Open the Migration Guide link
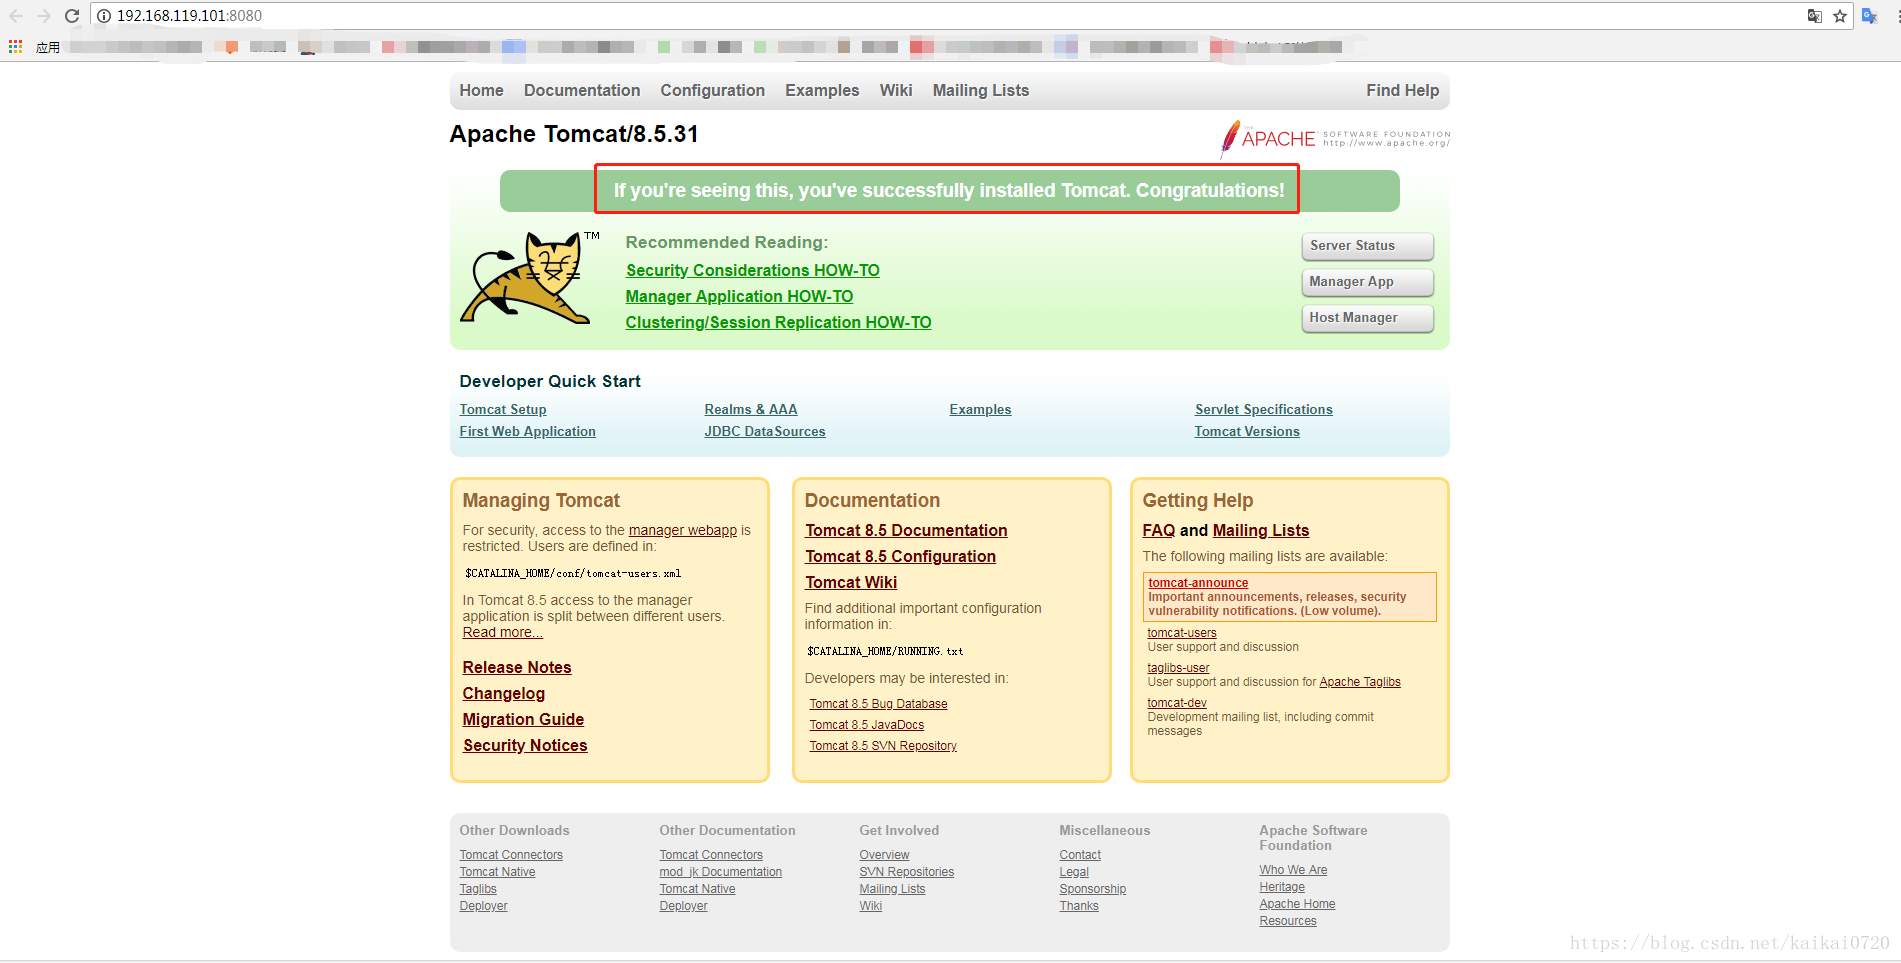 pos(523,719)
